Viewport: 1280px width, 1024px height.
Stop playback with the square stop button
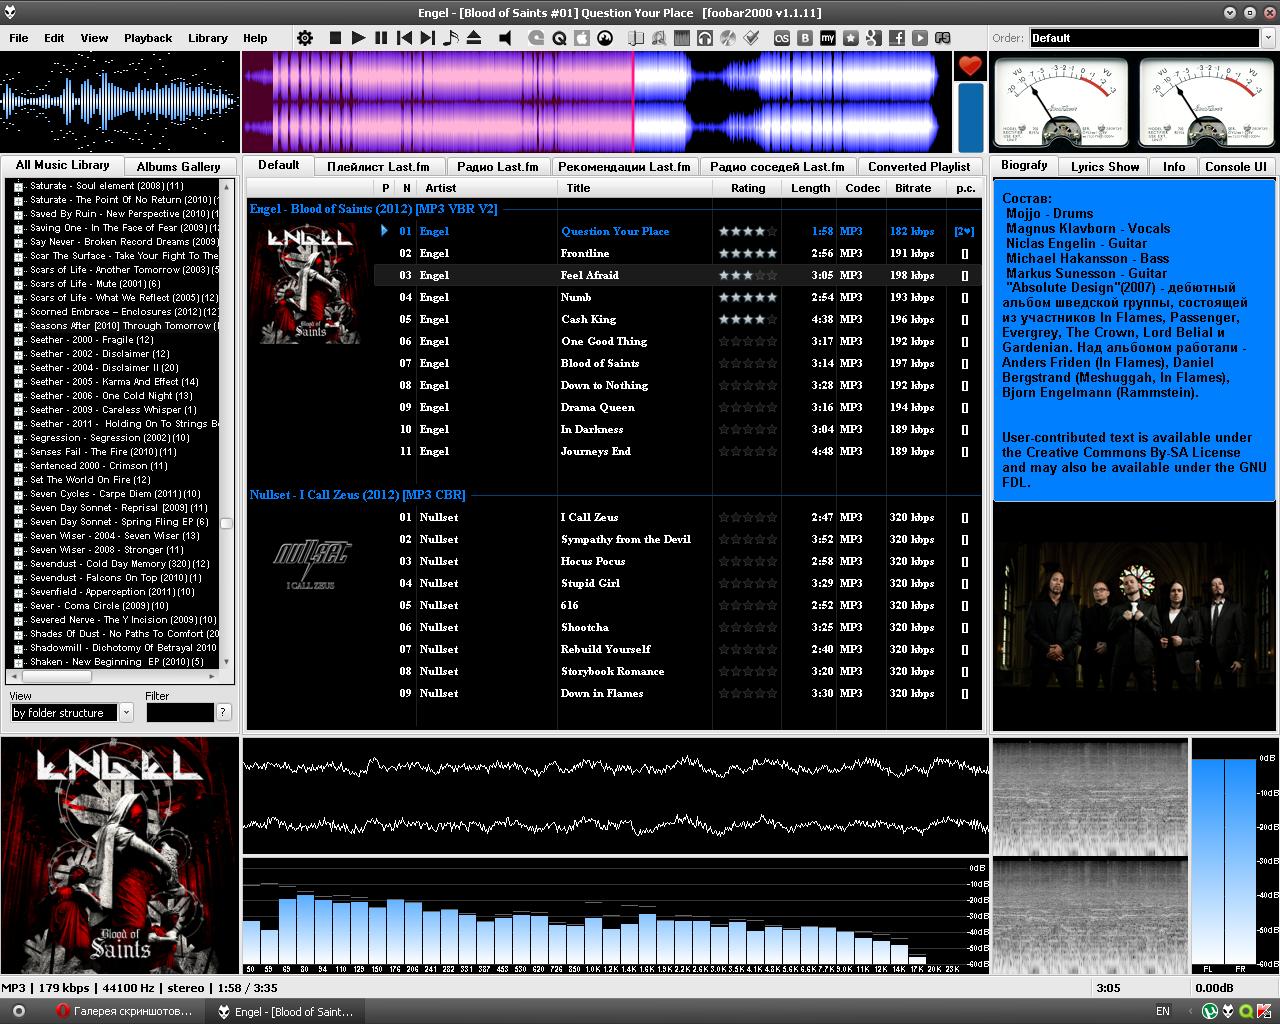[x=335, y=38]
